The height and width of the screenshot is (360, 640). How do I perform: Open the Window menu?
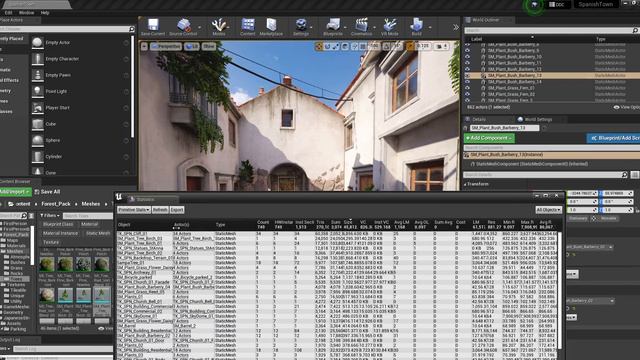[27, 13]
